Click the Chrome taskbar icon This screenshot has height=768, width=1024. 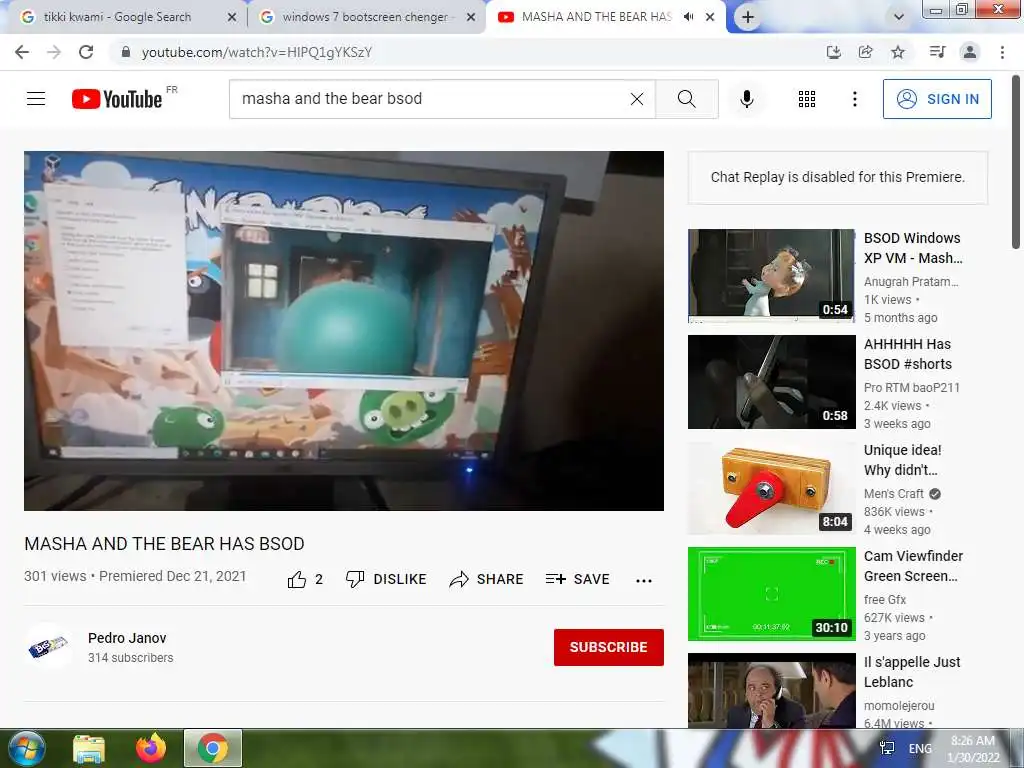click(213, 748)
